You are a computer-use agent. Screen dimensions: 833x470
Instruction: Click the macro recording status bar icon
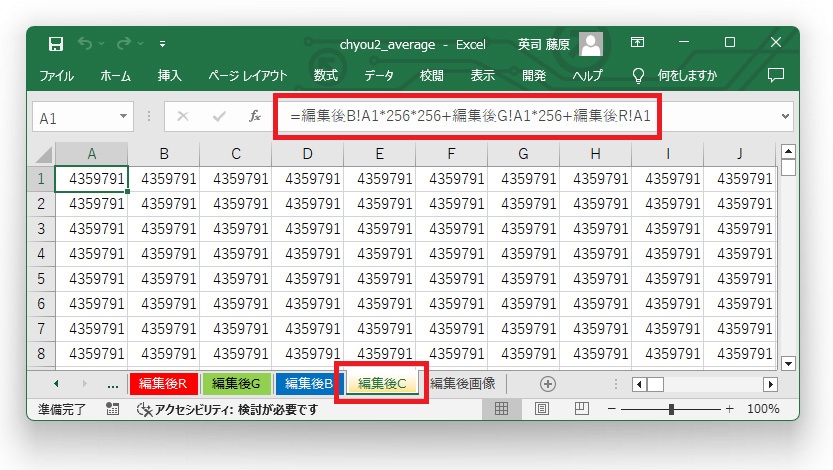(x=113, y=408)
